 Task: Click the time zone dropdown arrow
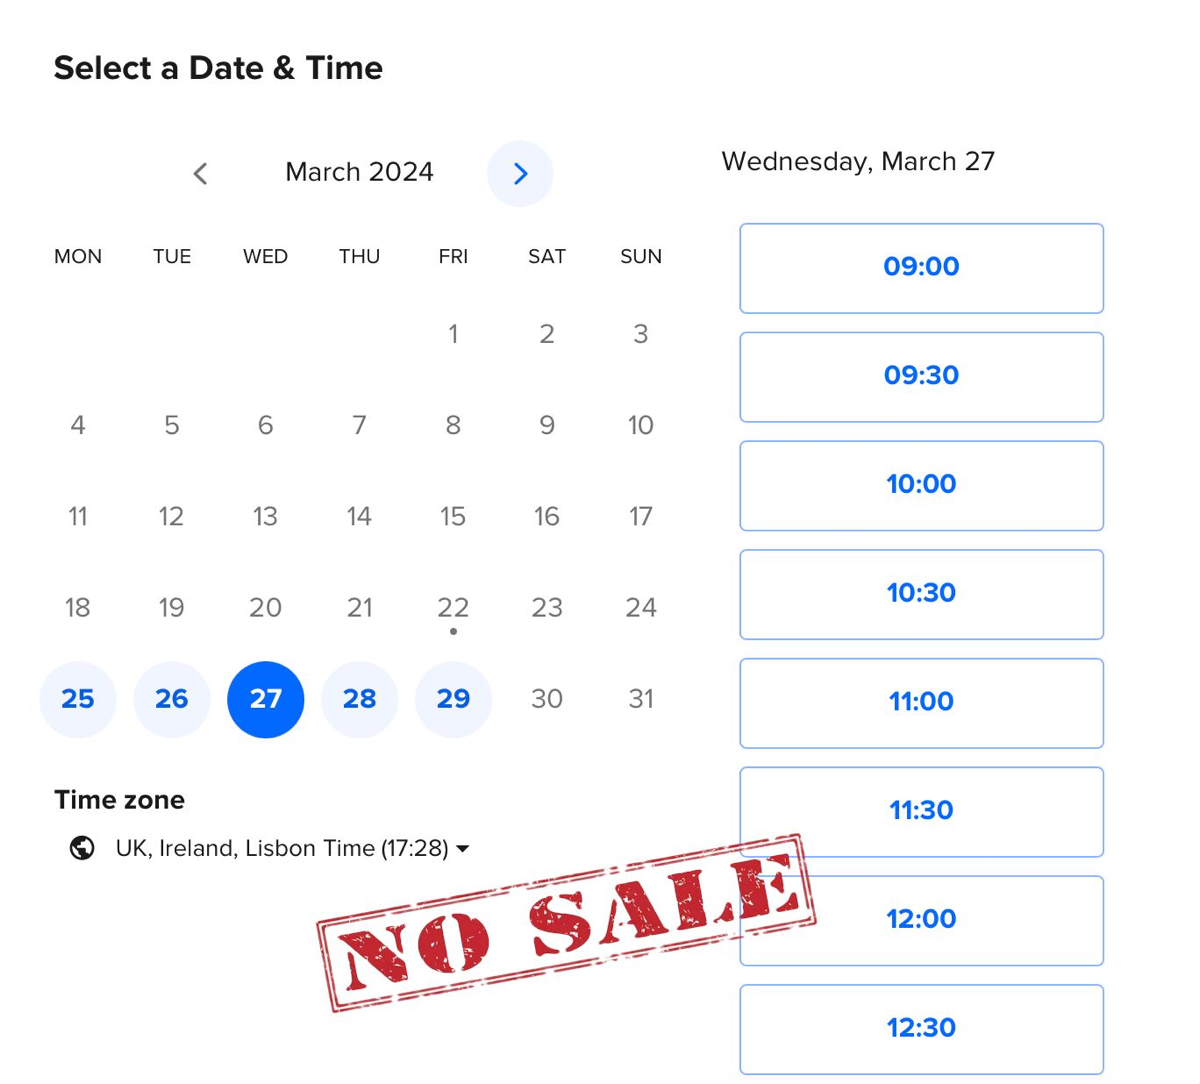(x=462, y=849)
